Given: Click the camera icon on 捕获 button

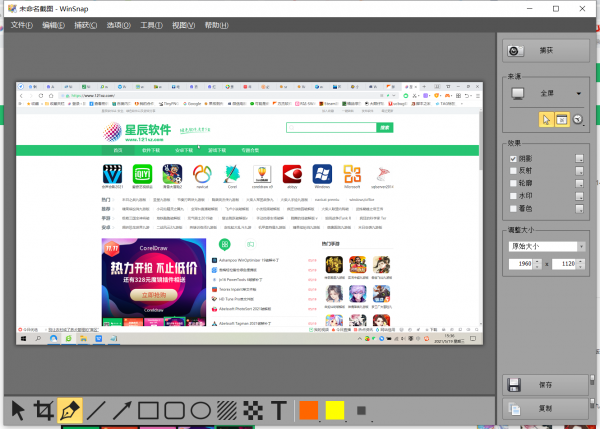Looking at the screenshot, I should coord(515,51).
